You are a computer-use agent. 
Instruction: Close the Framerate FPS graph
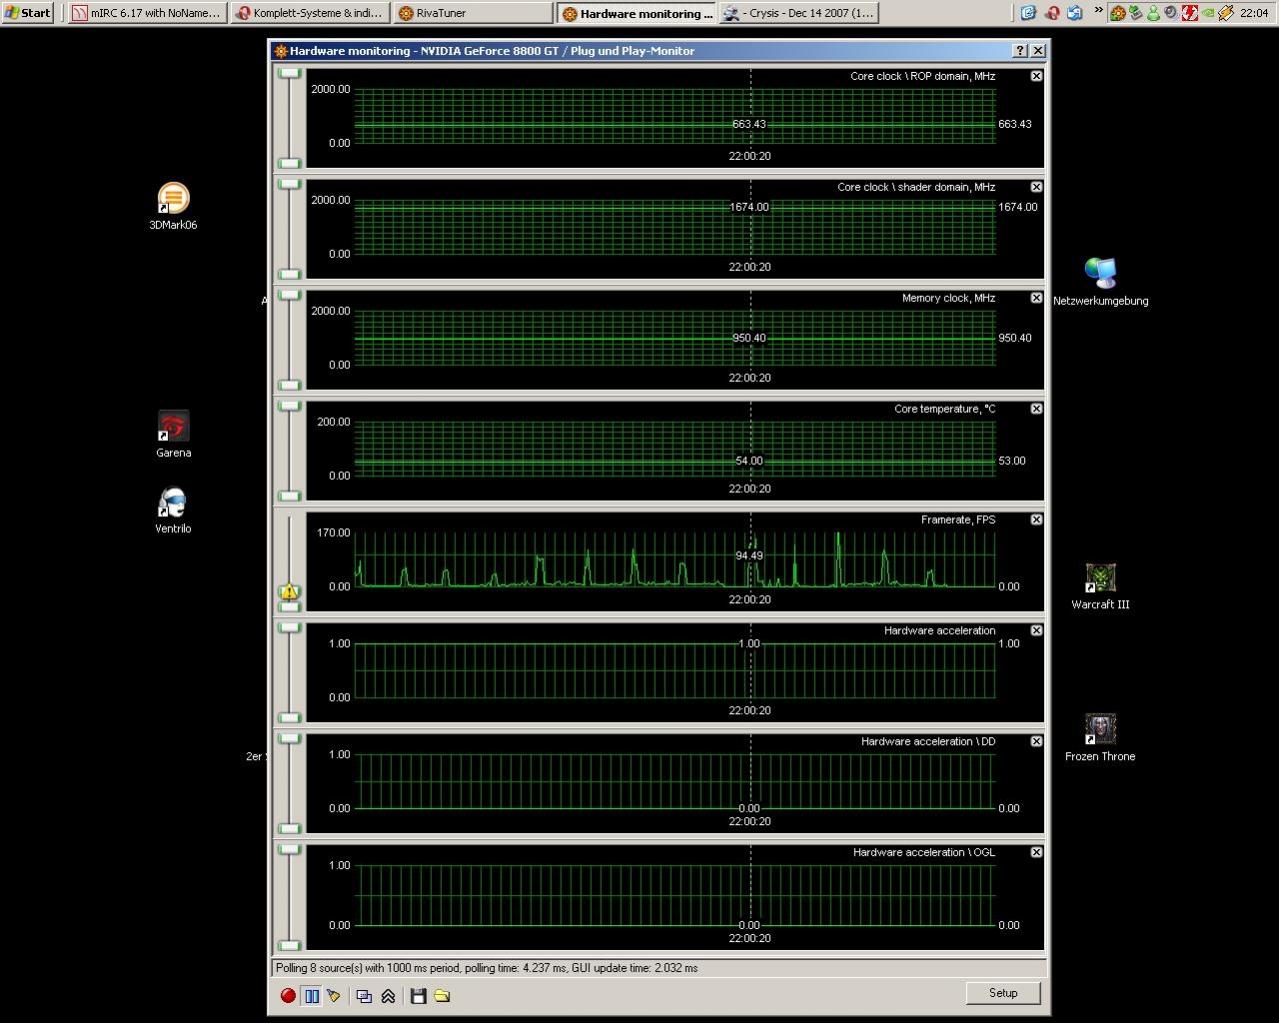(x=1036, y=520)
